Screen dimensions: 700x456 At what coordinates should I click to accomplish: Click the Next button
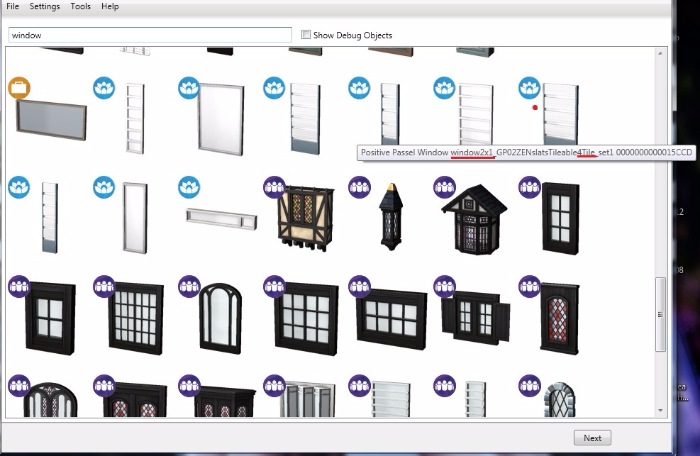[592, 438]
